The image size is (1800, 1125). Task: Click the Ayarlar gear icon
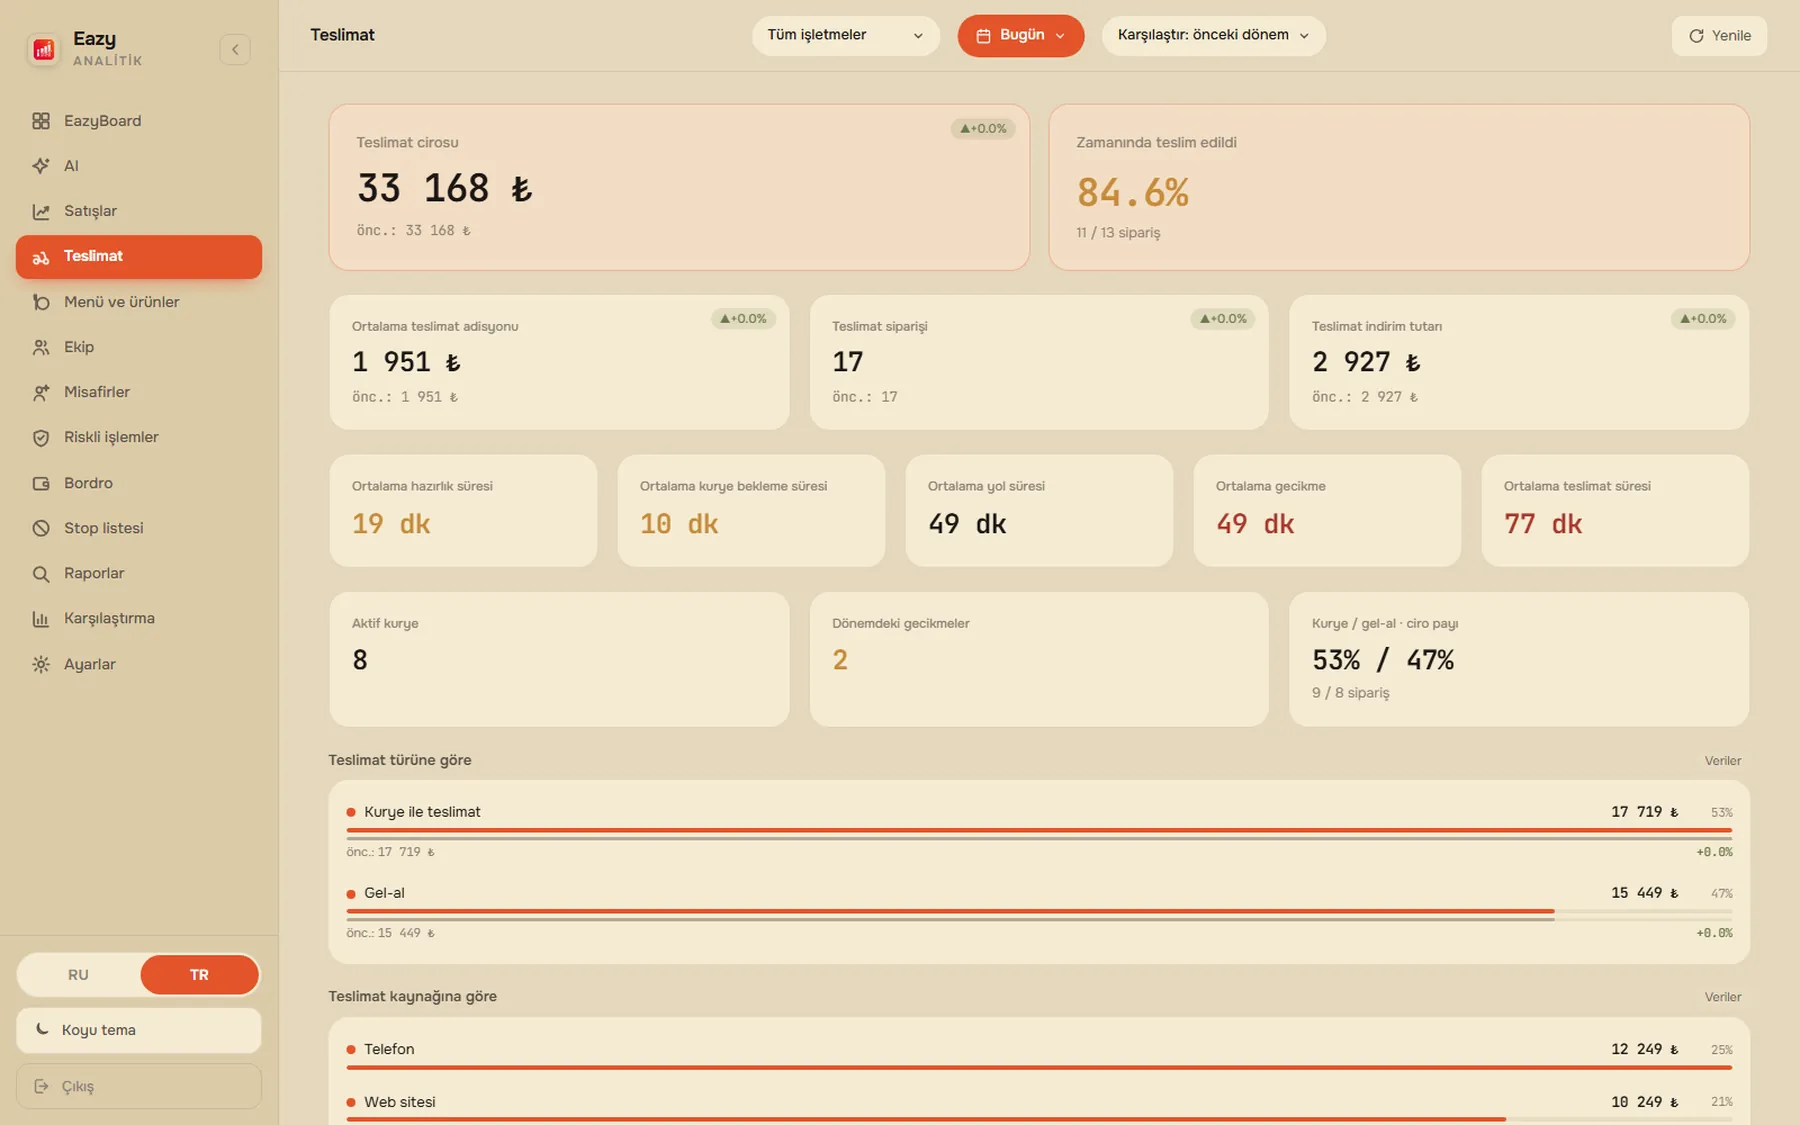click(41, 664)
